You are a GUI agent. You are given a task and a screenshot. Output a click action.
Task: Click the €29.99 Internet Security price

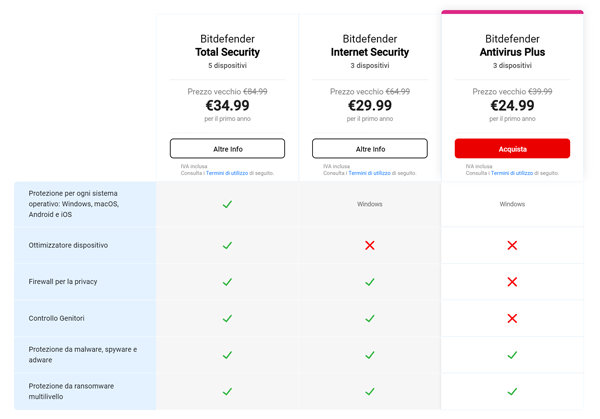point(370,106)
